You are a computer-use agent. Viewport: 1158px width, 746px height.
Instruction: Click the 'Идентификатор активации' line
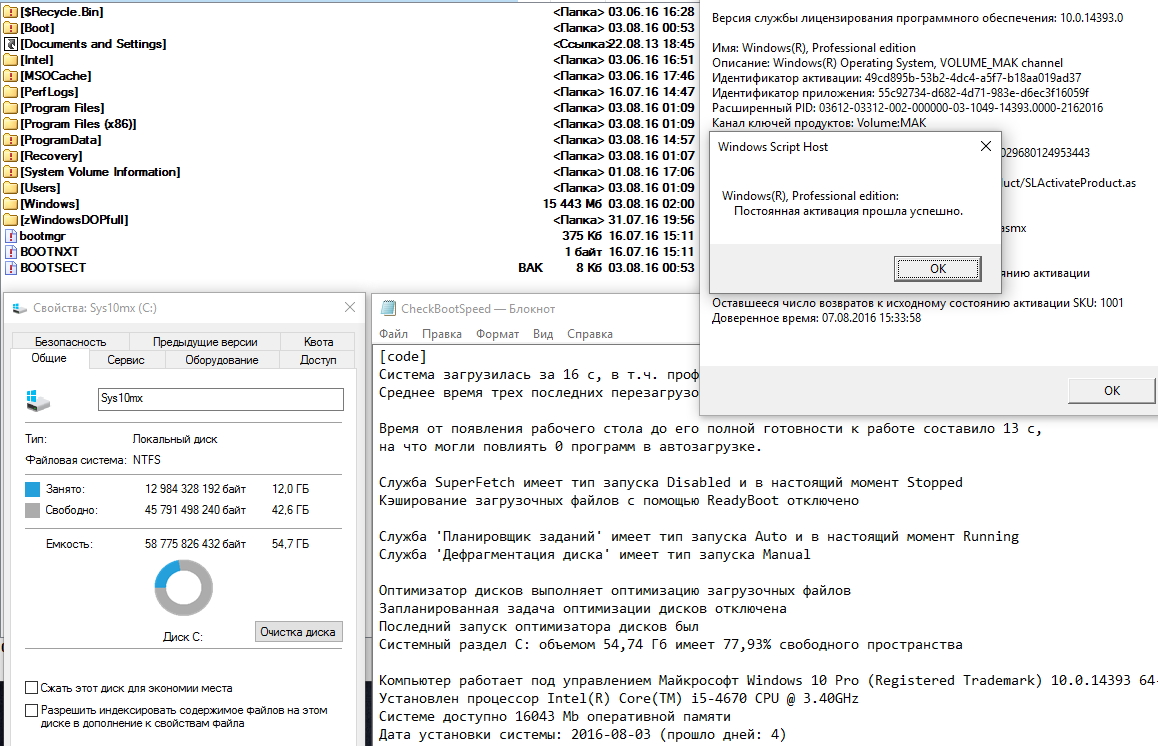[897, 78]
